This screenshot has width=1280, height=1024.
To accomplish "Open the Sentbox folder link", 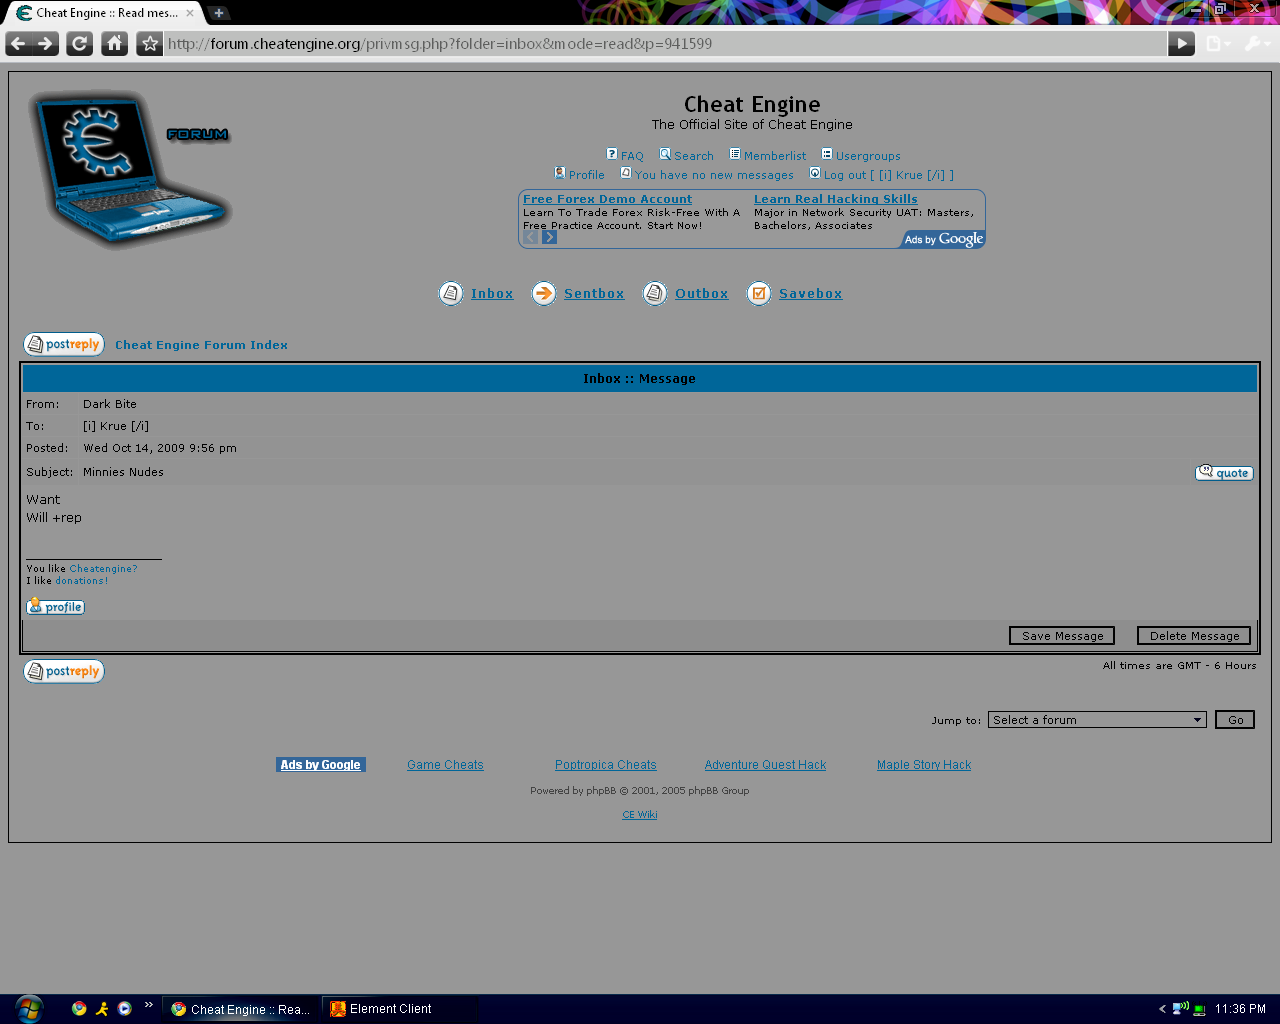I will point(594,293).
